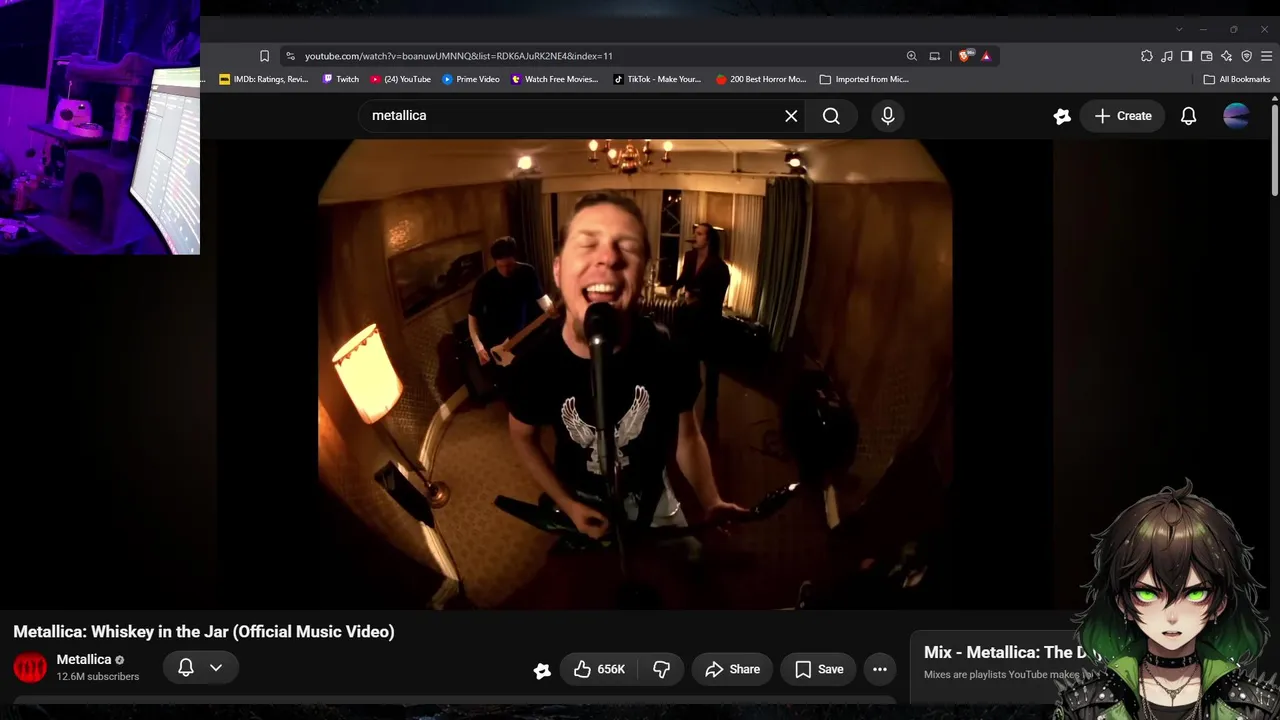Open the (24) YouTube bookmark

[x=400, y=79]
